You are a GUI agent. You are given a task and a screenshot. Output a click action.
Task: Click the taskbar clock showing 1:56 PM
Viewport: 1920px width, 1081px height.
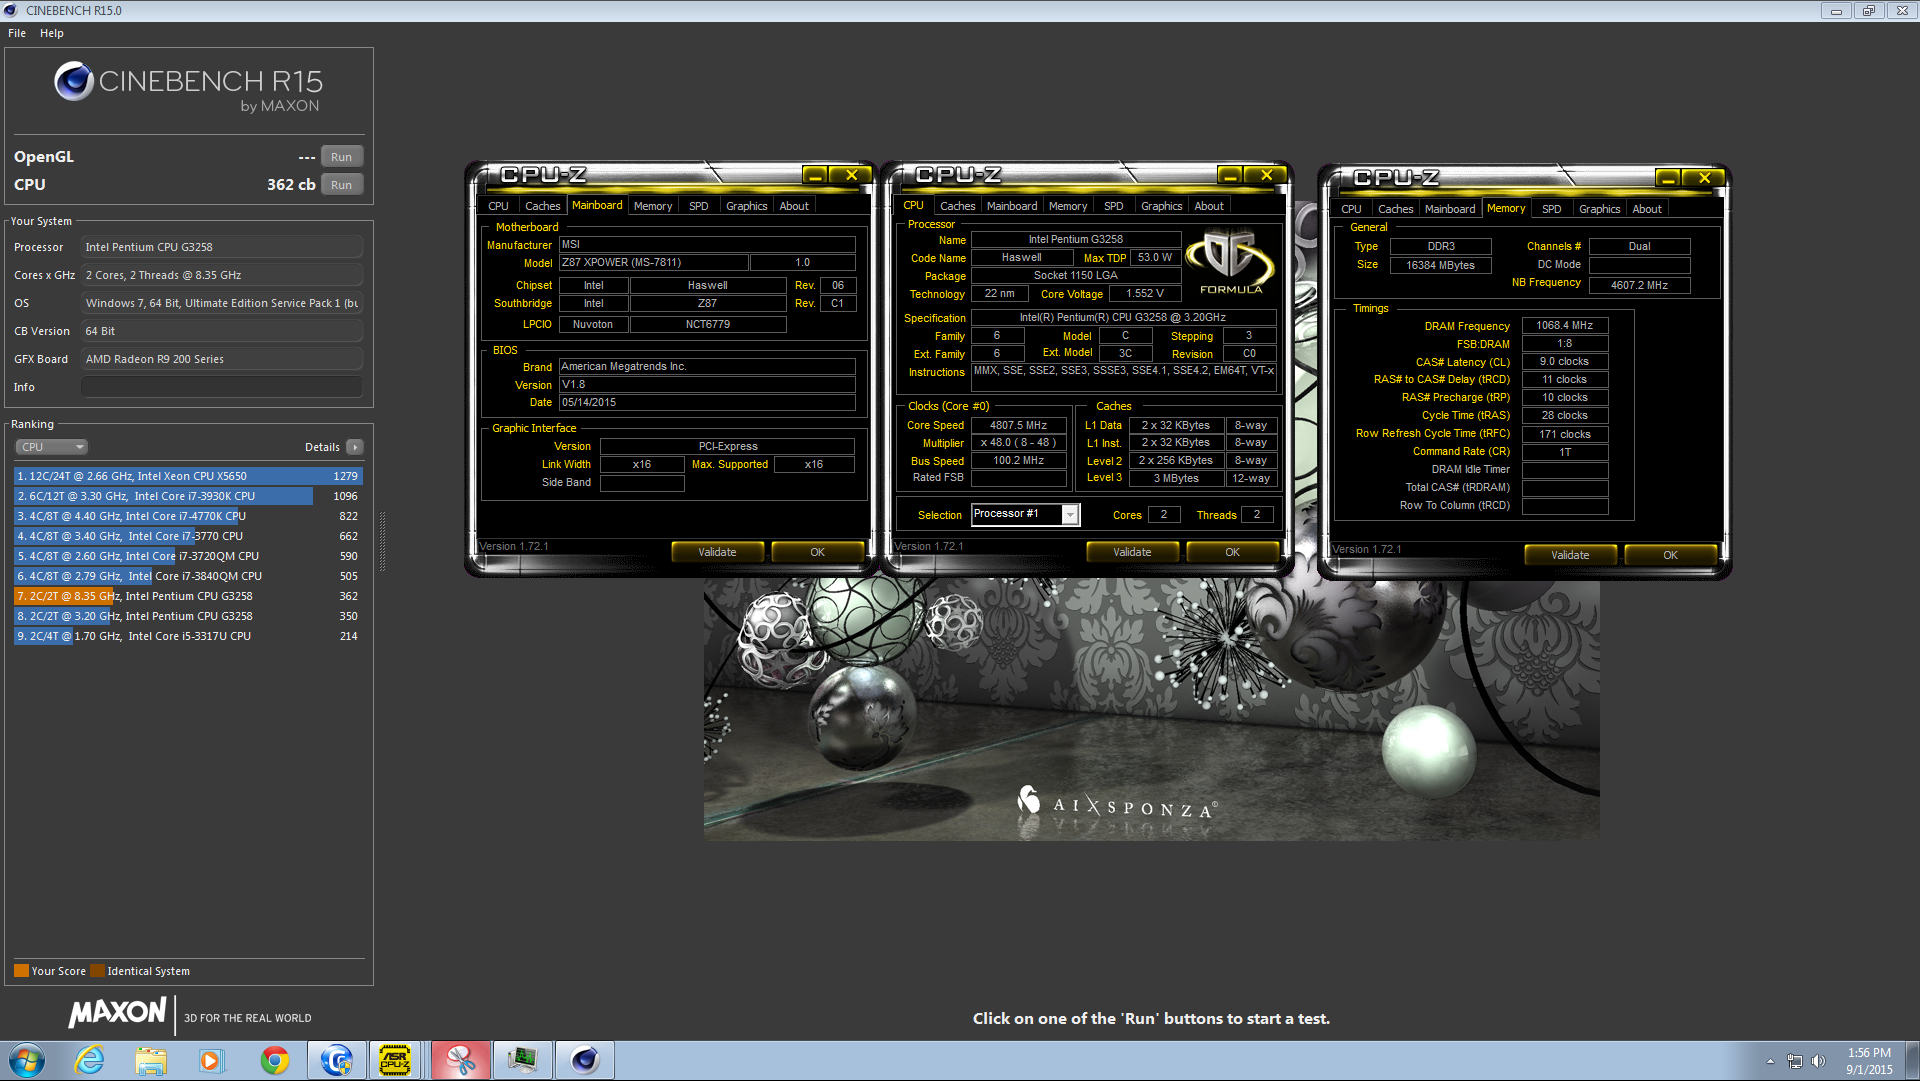pyautogui.click(x=1869, y=1061)
